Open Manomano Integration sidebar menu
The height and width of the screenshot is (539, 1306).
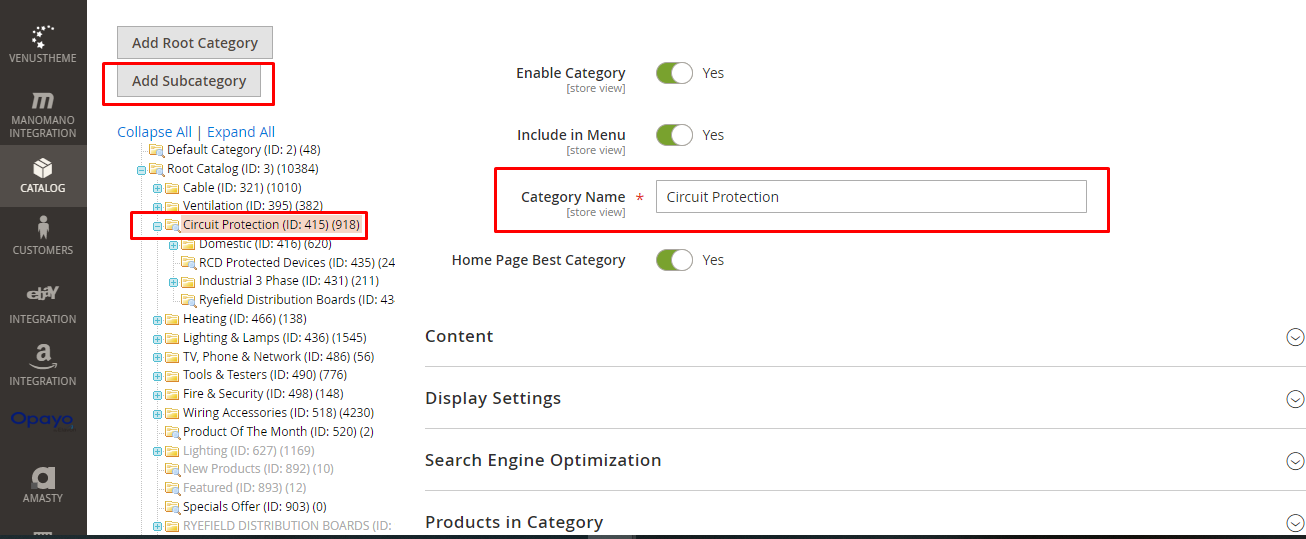click(x=43, y=115)
